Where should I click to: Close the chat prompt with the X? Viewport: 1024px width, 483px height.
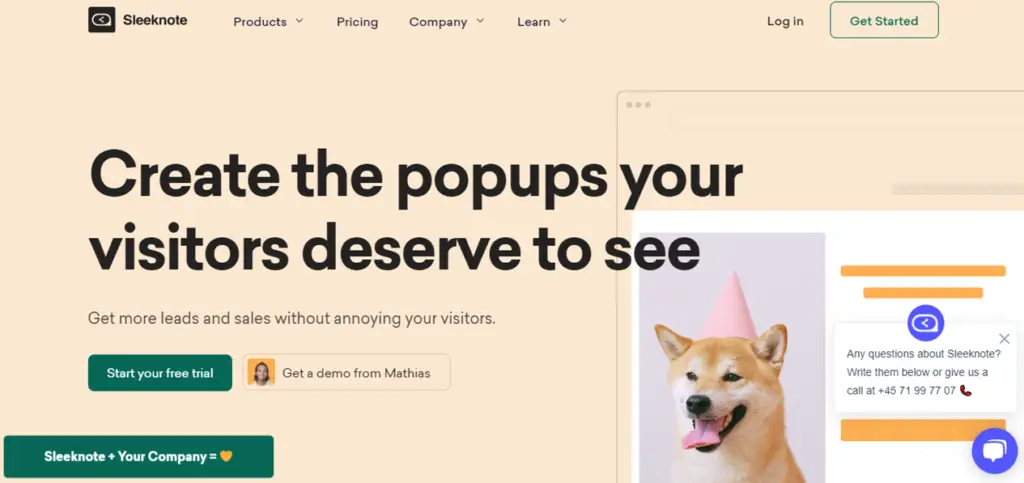click(x=1004, y=339)
